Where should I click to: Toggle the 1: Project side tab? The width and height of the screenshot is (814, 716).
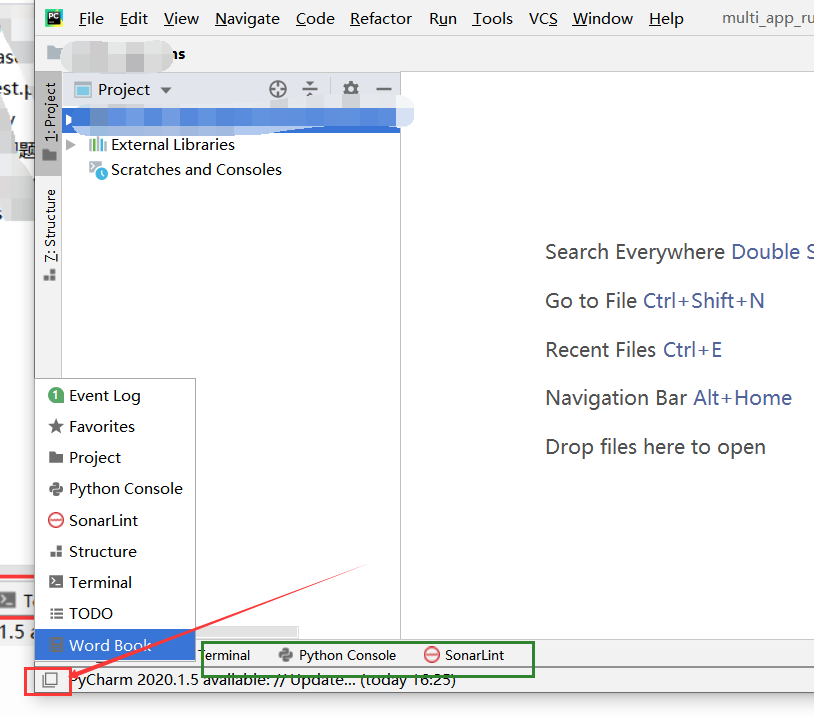tap(49, 123)
